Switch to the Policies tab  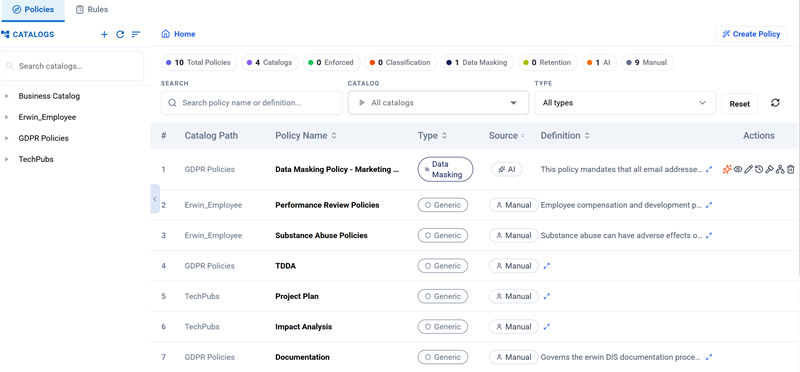tap(33, 10)
